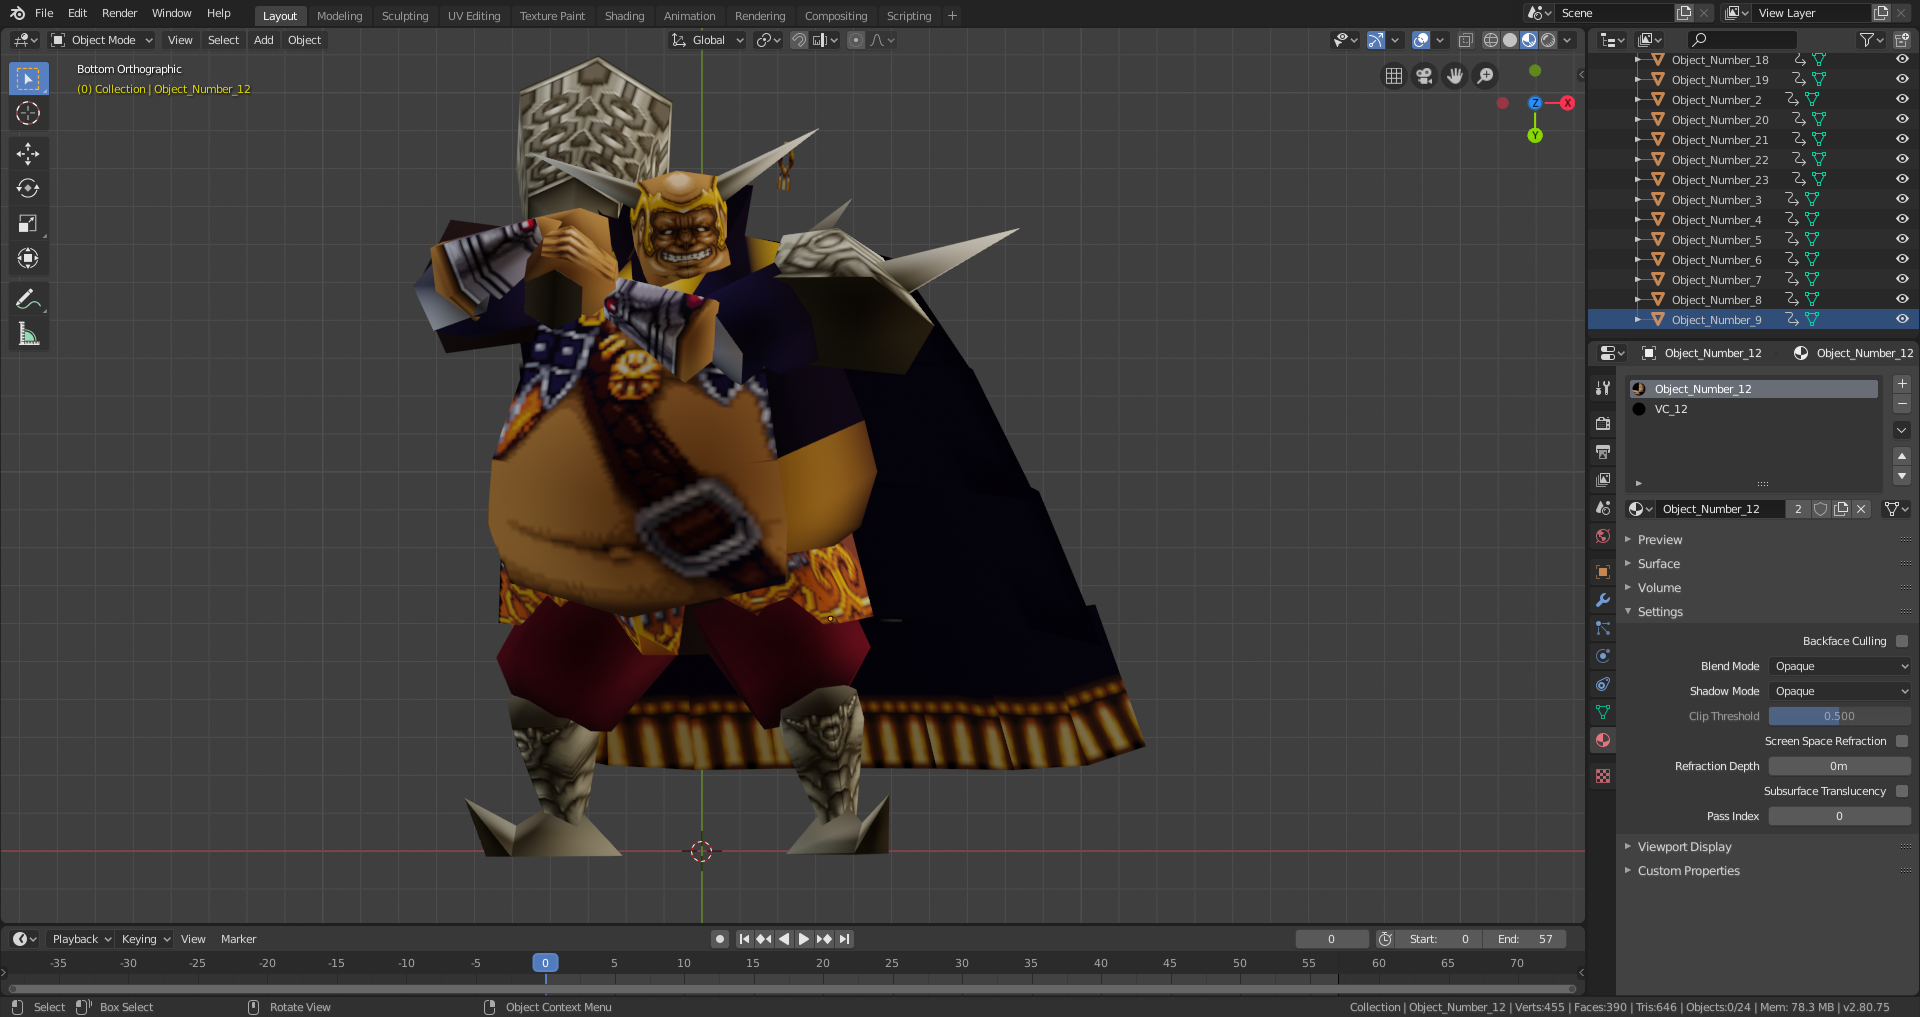Open the Render menu
This screenshot has height=1017, width=1920.
click(119, 13)
